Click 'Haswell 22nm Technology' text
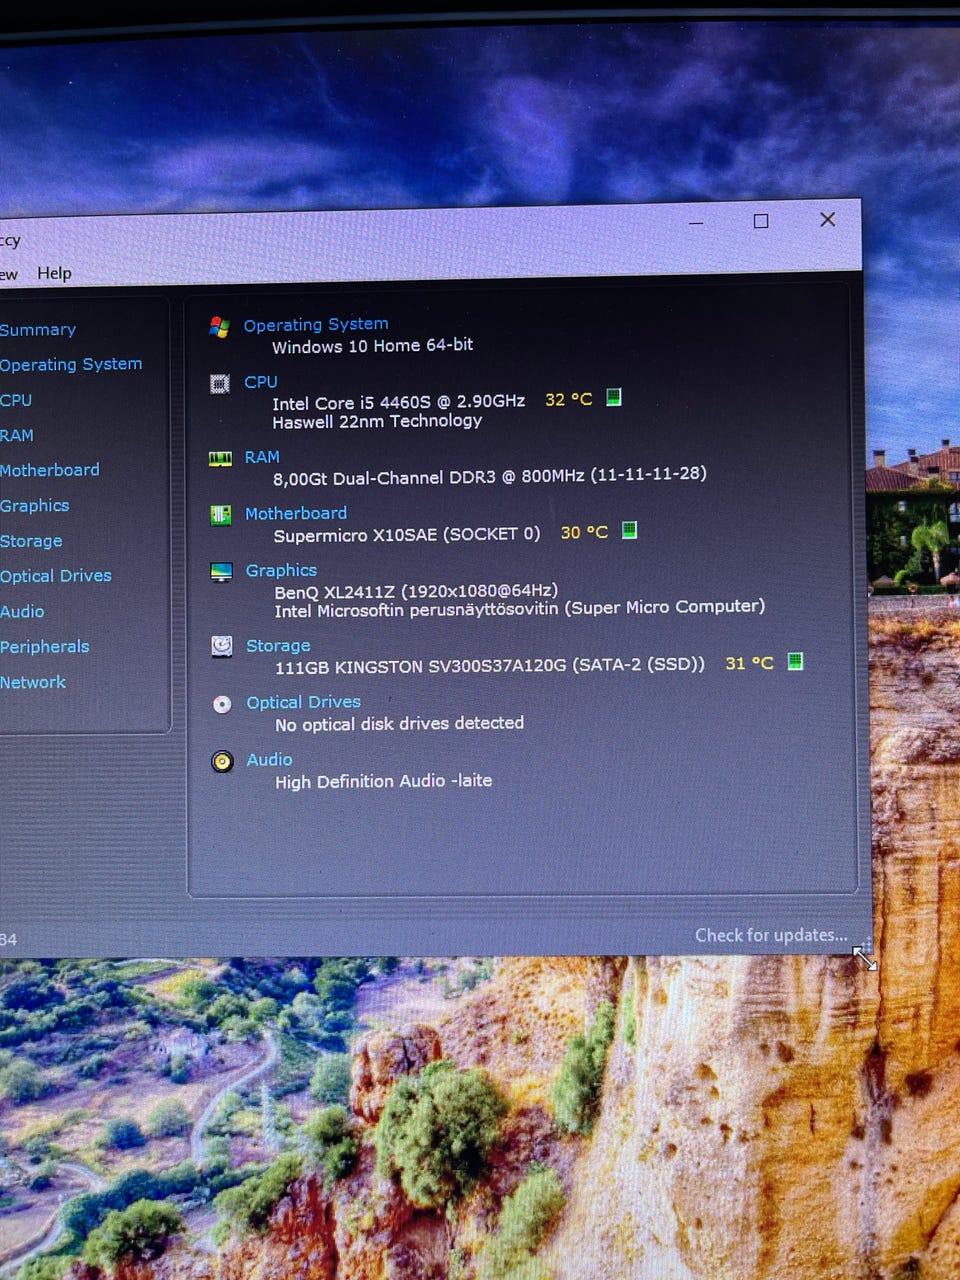 (x=377, y=421)
